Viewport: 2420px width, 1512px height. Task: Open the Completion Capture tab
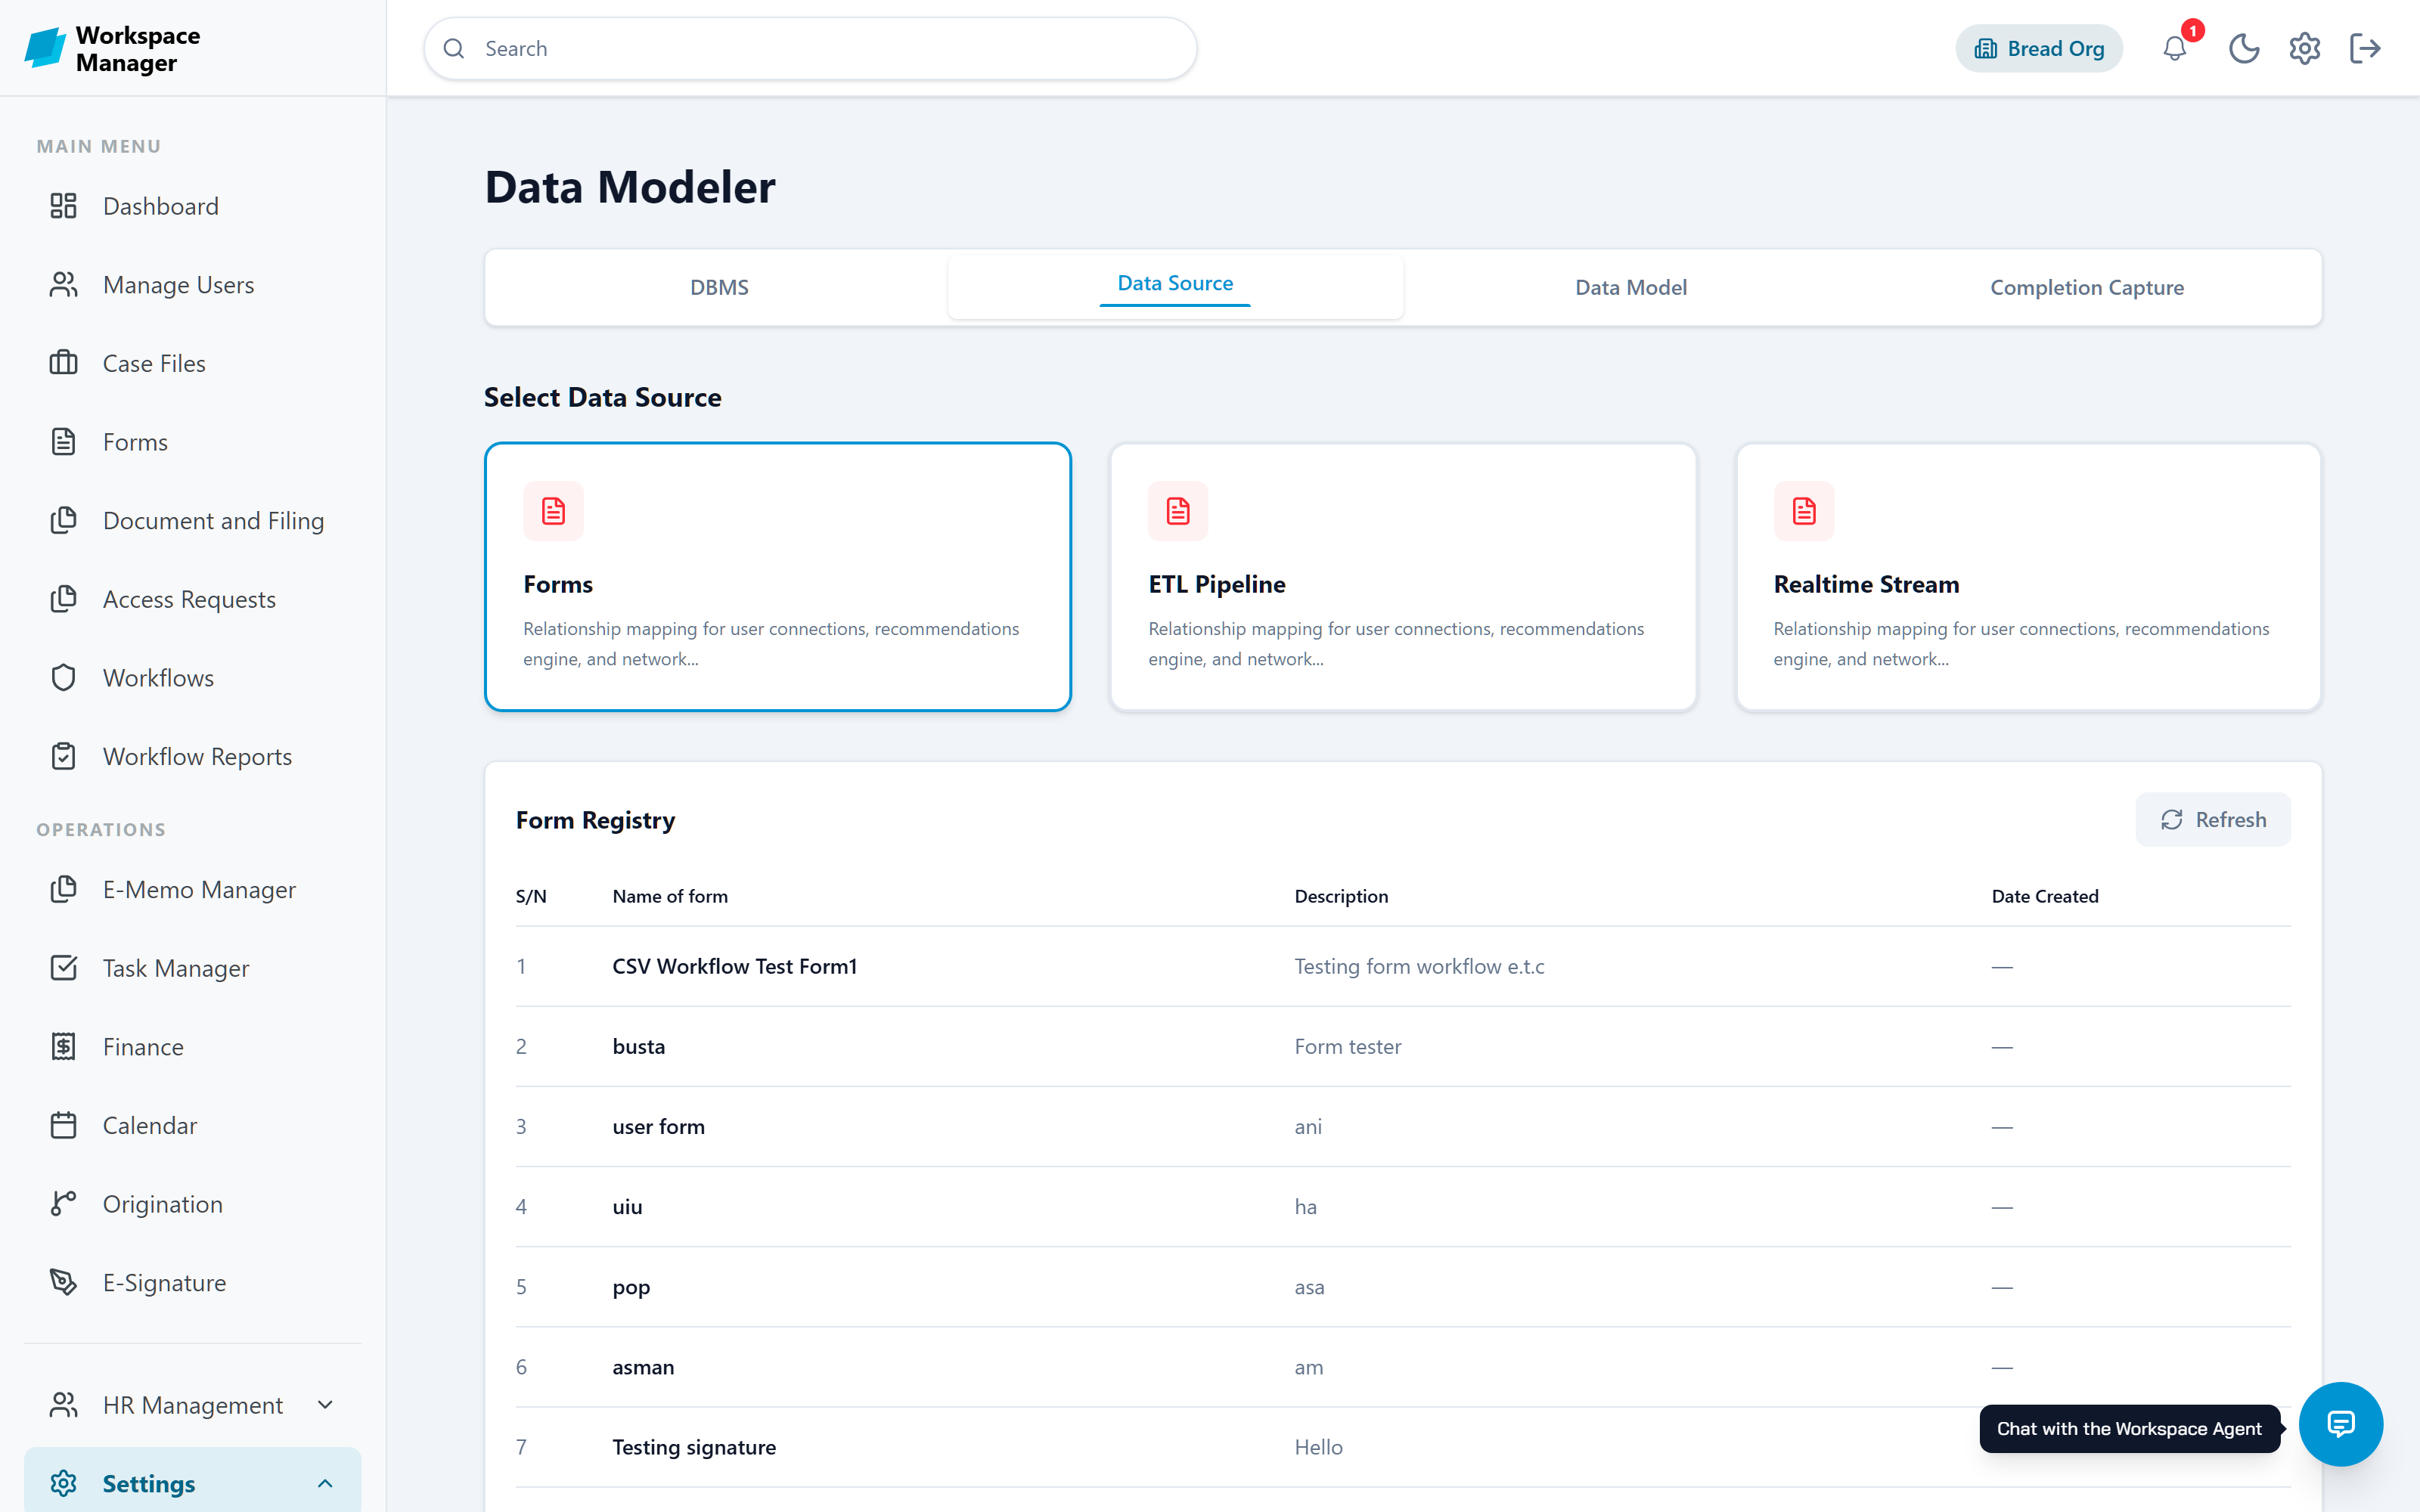(2087, 287)
